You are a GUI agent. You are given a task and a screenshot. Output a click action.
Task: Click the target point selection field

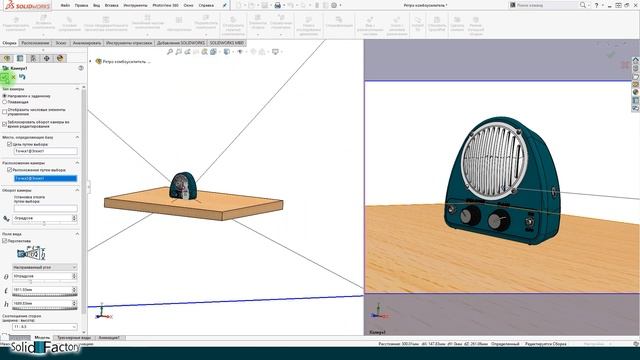click(45, 151)
